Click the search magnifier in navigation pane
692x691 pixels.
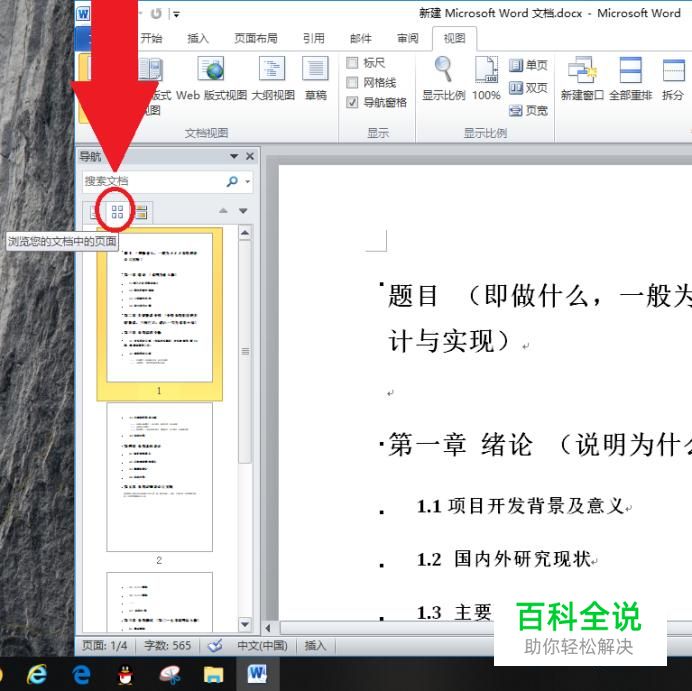point(232,181)
